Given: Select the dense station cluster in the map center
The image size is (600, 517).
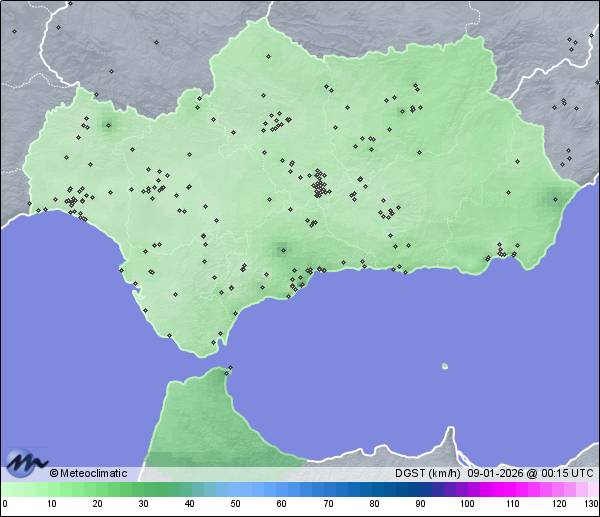Looking at the screenshot, I should point(319,186).
